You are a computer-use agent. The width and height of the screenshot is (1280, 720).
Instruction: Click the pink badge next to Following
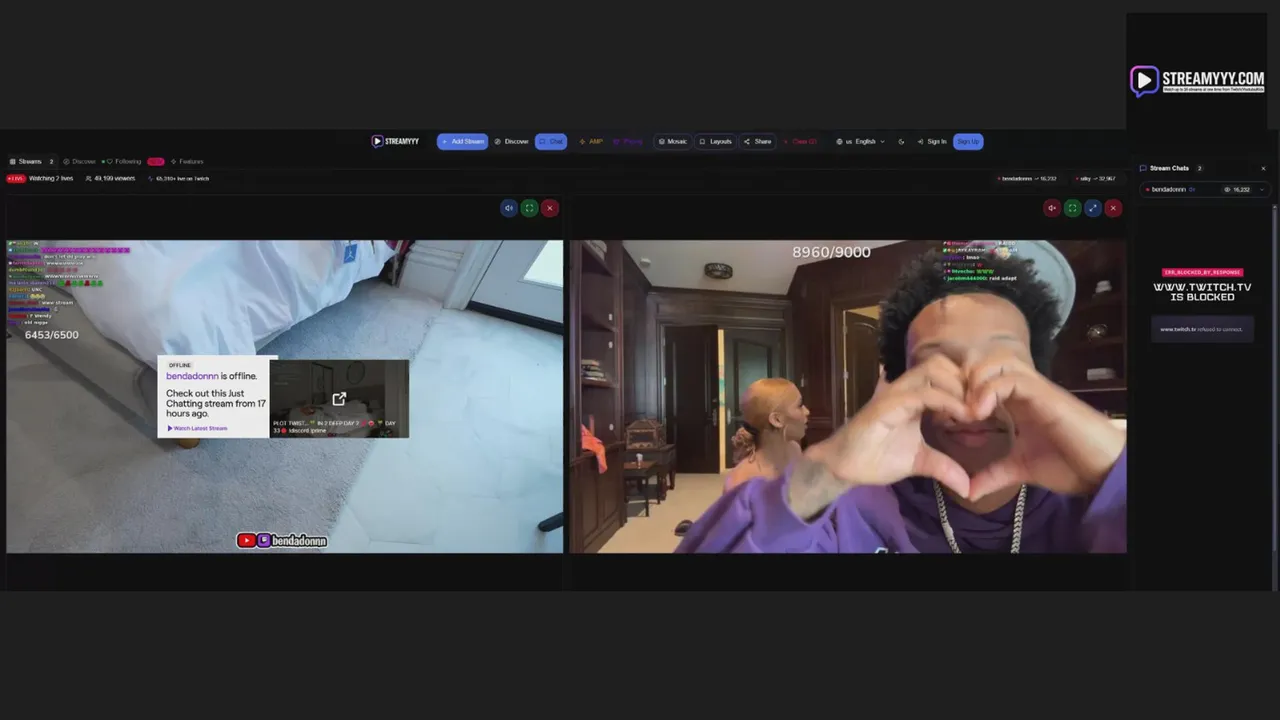coord(155,161)
